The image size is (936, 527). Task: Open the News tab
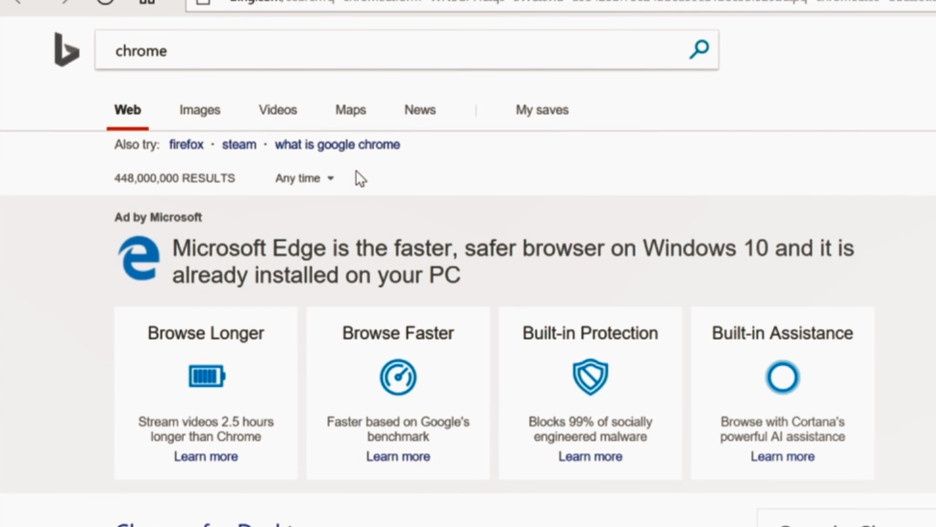tap(420, 110)
